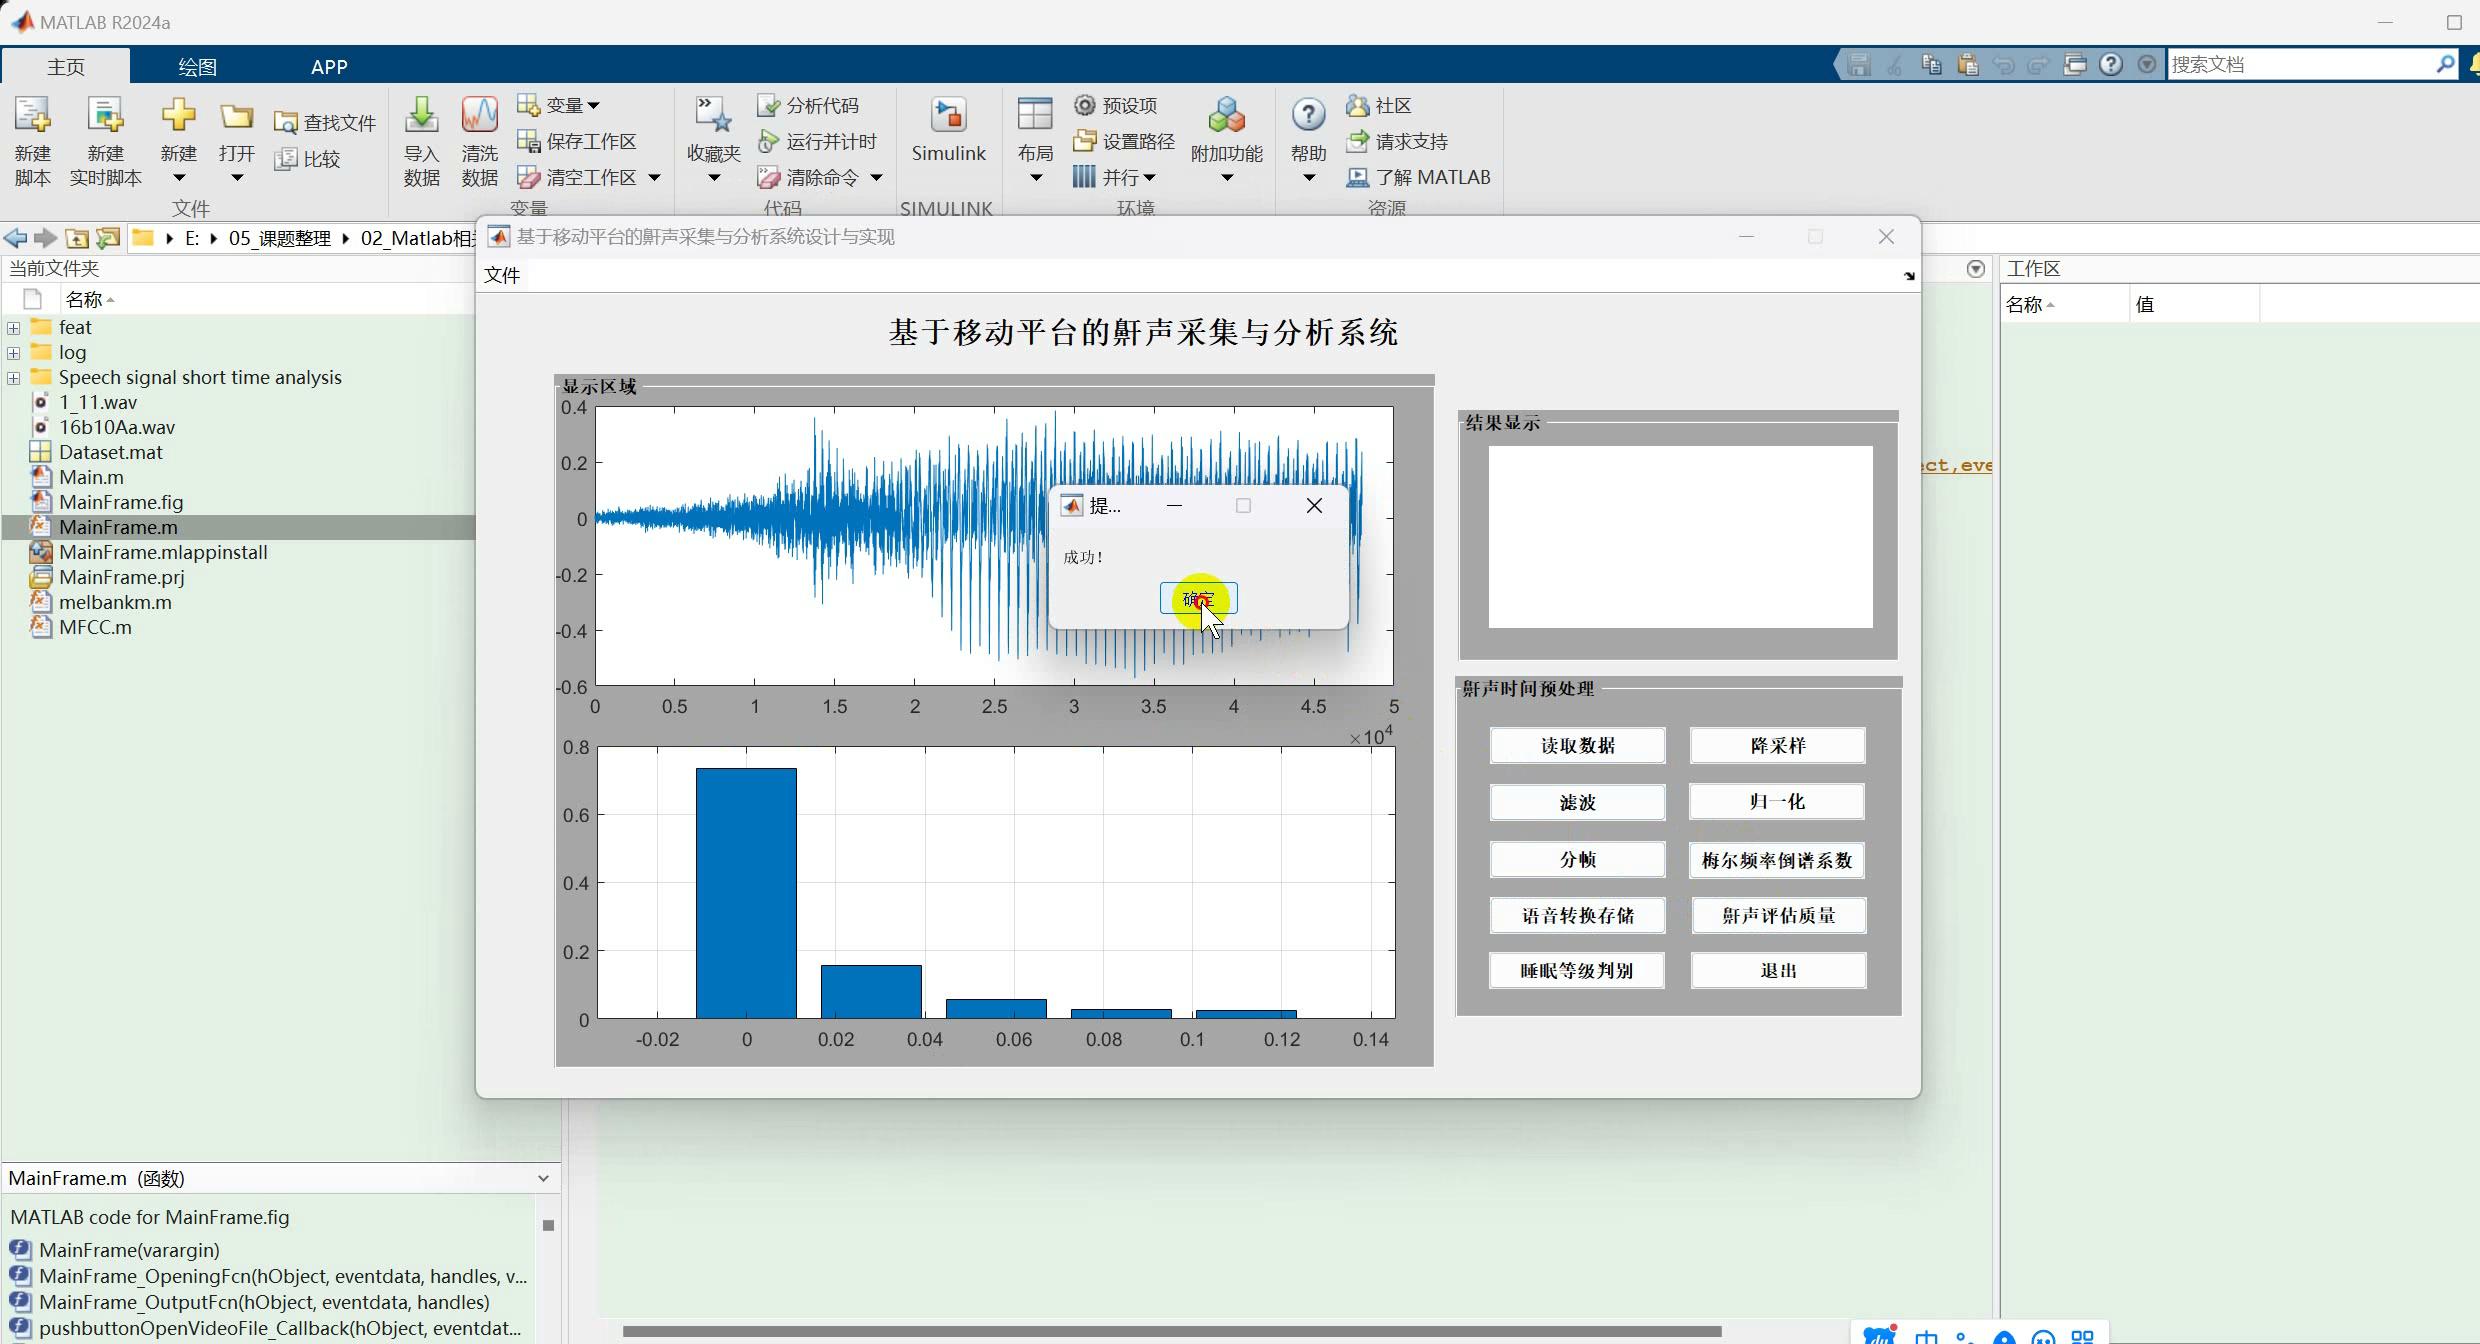Click the Read Data (读取数据) button
Image resolution: width=2480 pixels, height=1344 pixels.
[x=1576, y=746]
